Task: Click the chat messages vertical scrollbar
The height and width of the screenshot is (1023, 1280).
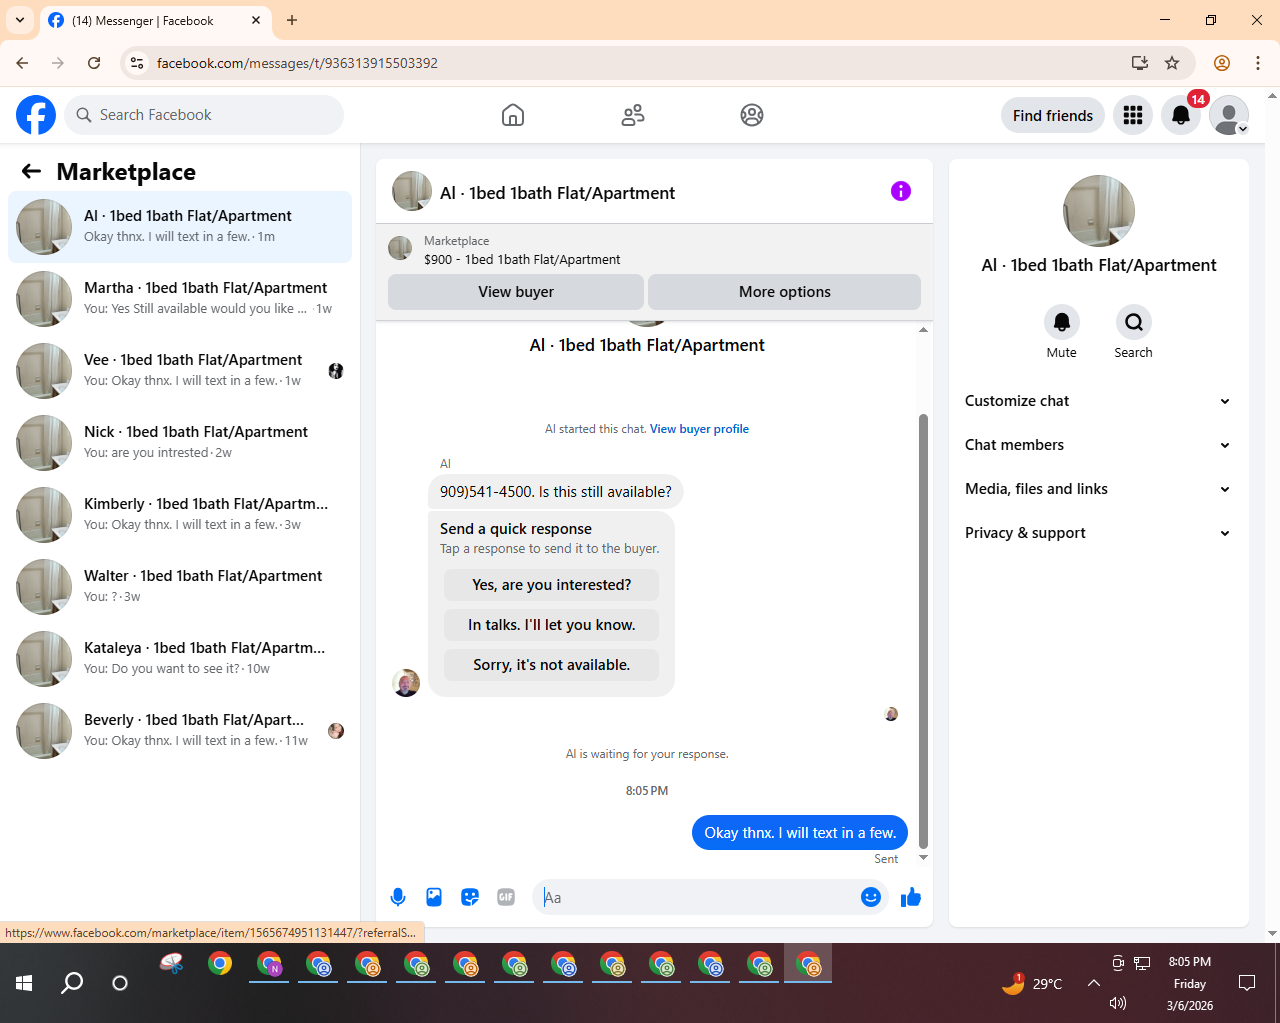Action: 923,630
